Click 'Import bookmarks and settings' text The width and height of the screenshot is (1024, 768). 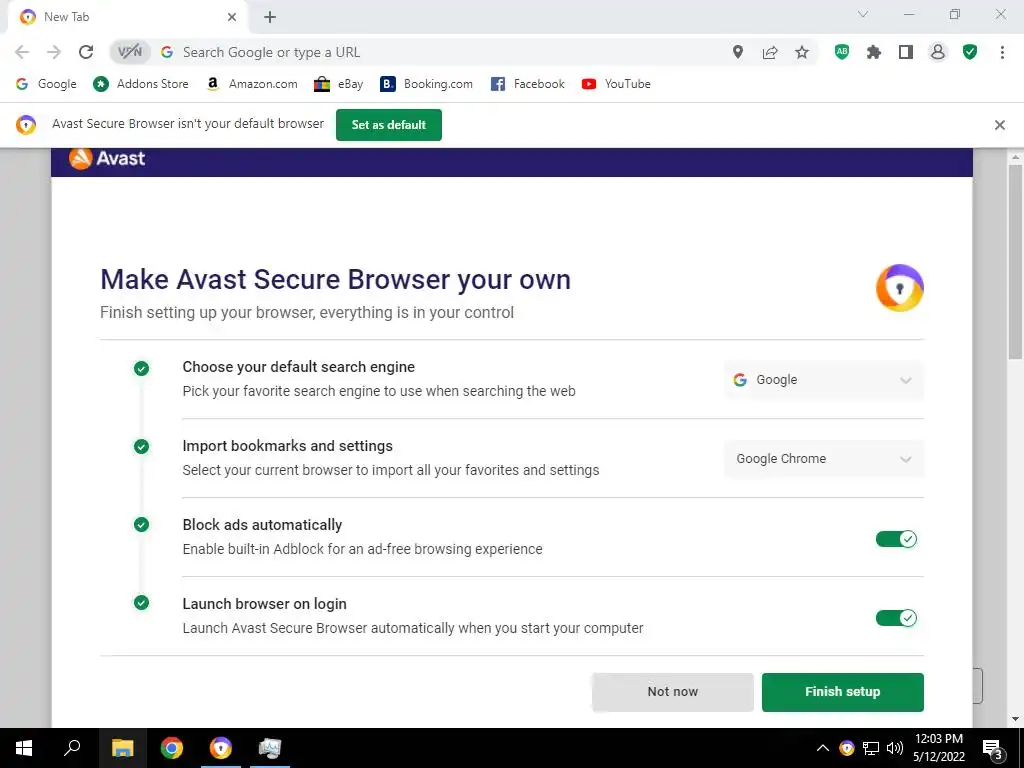point(287,446)
